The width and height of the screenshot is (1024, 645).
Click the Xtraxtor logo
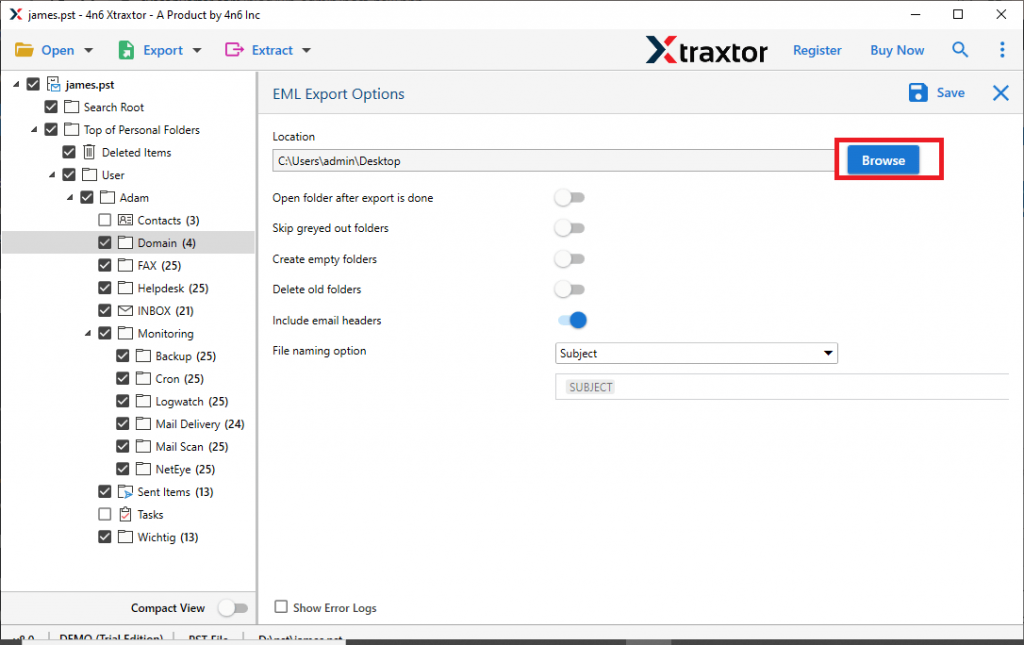(x=706, y=49)
